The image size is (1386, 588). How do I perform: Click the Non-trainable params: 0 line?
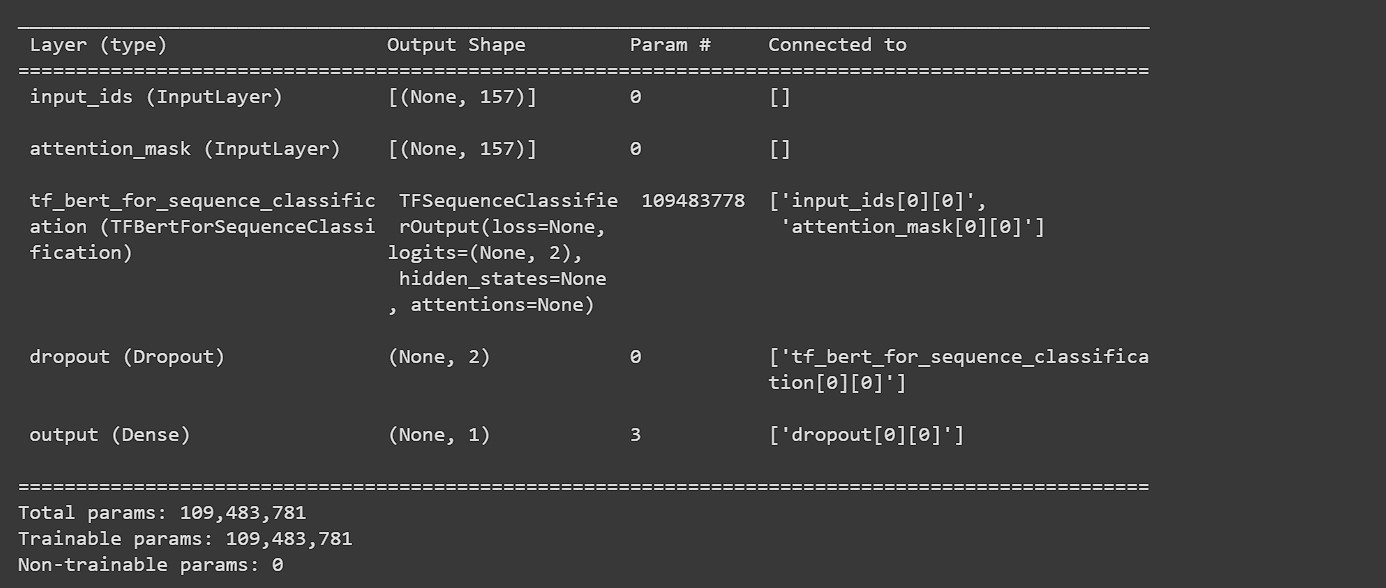[x=150, y=565]
